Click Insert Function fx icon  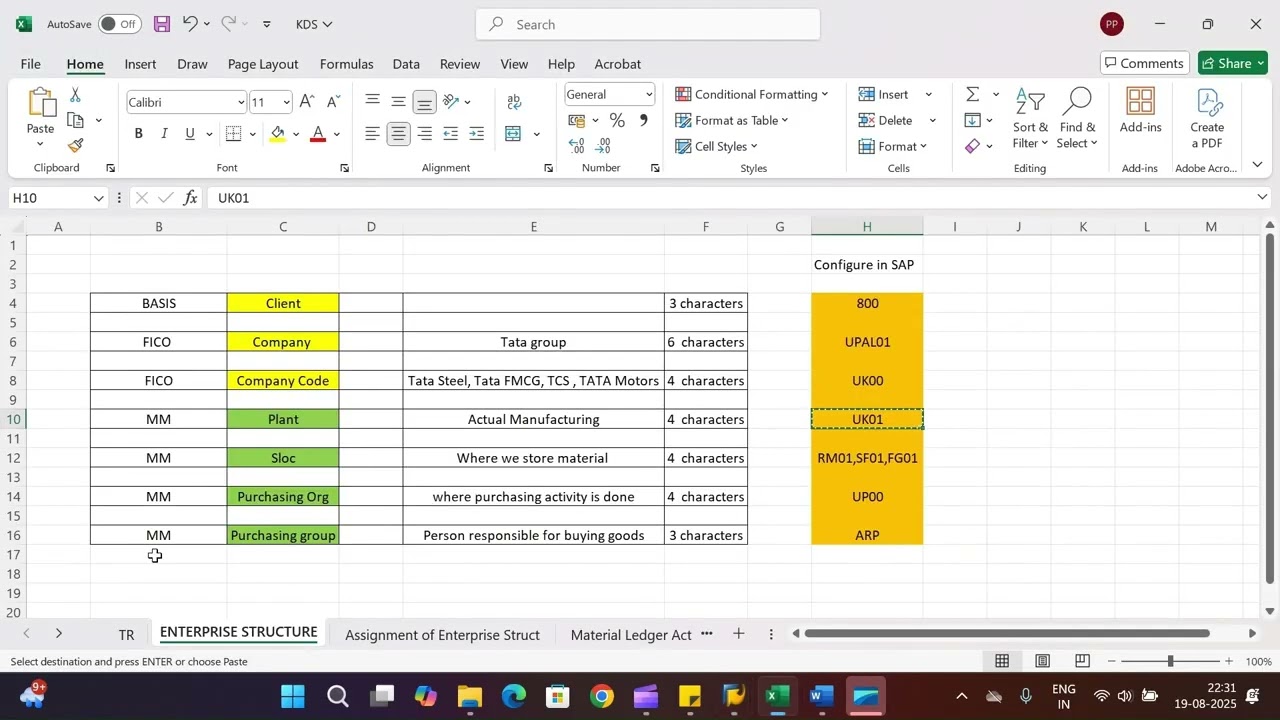coord(190,198)
